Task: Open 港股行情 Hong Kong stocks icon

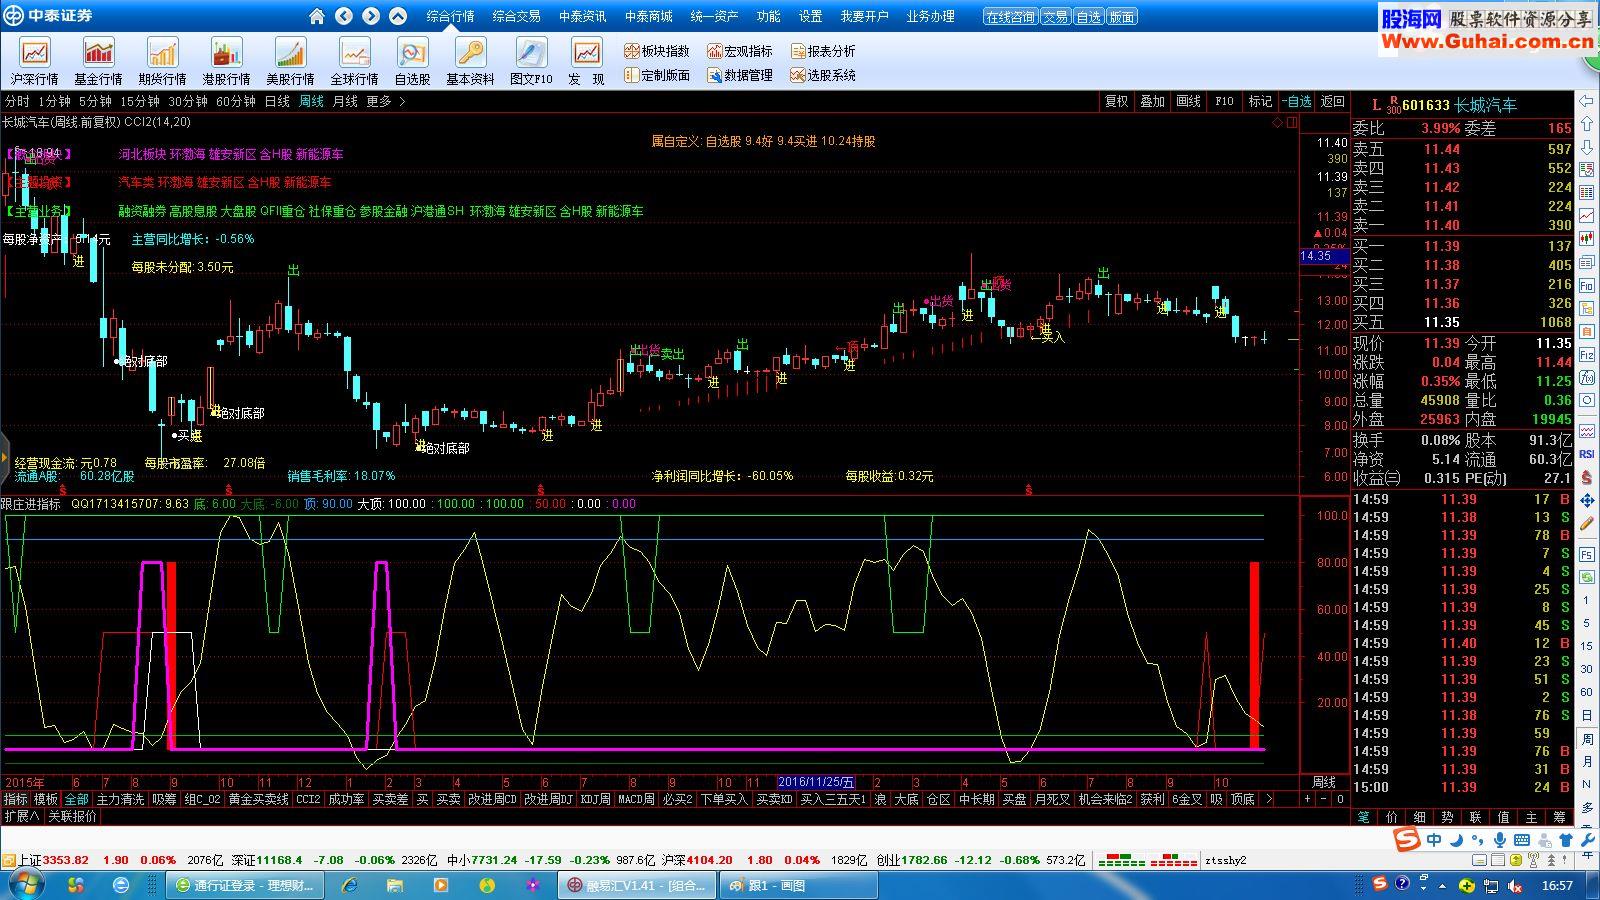Action: 226,62
